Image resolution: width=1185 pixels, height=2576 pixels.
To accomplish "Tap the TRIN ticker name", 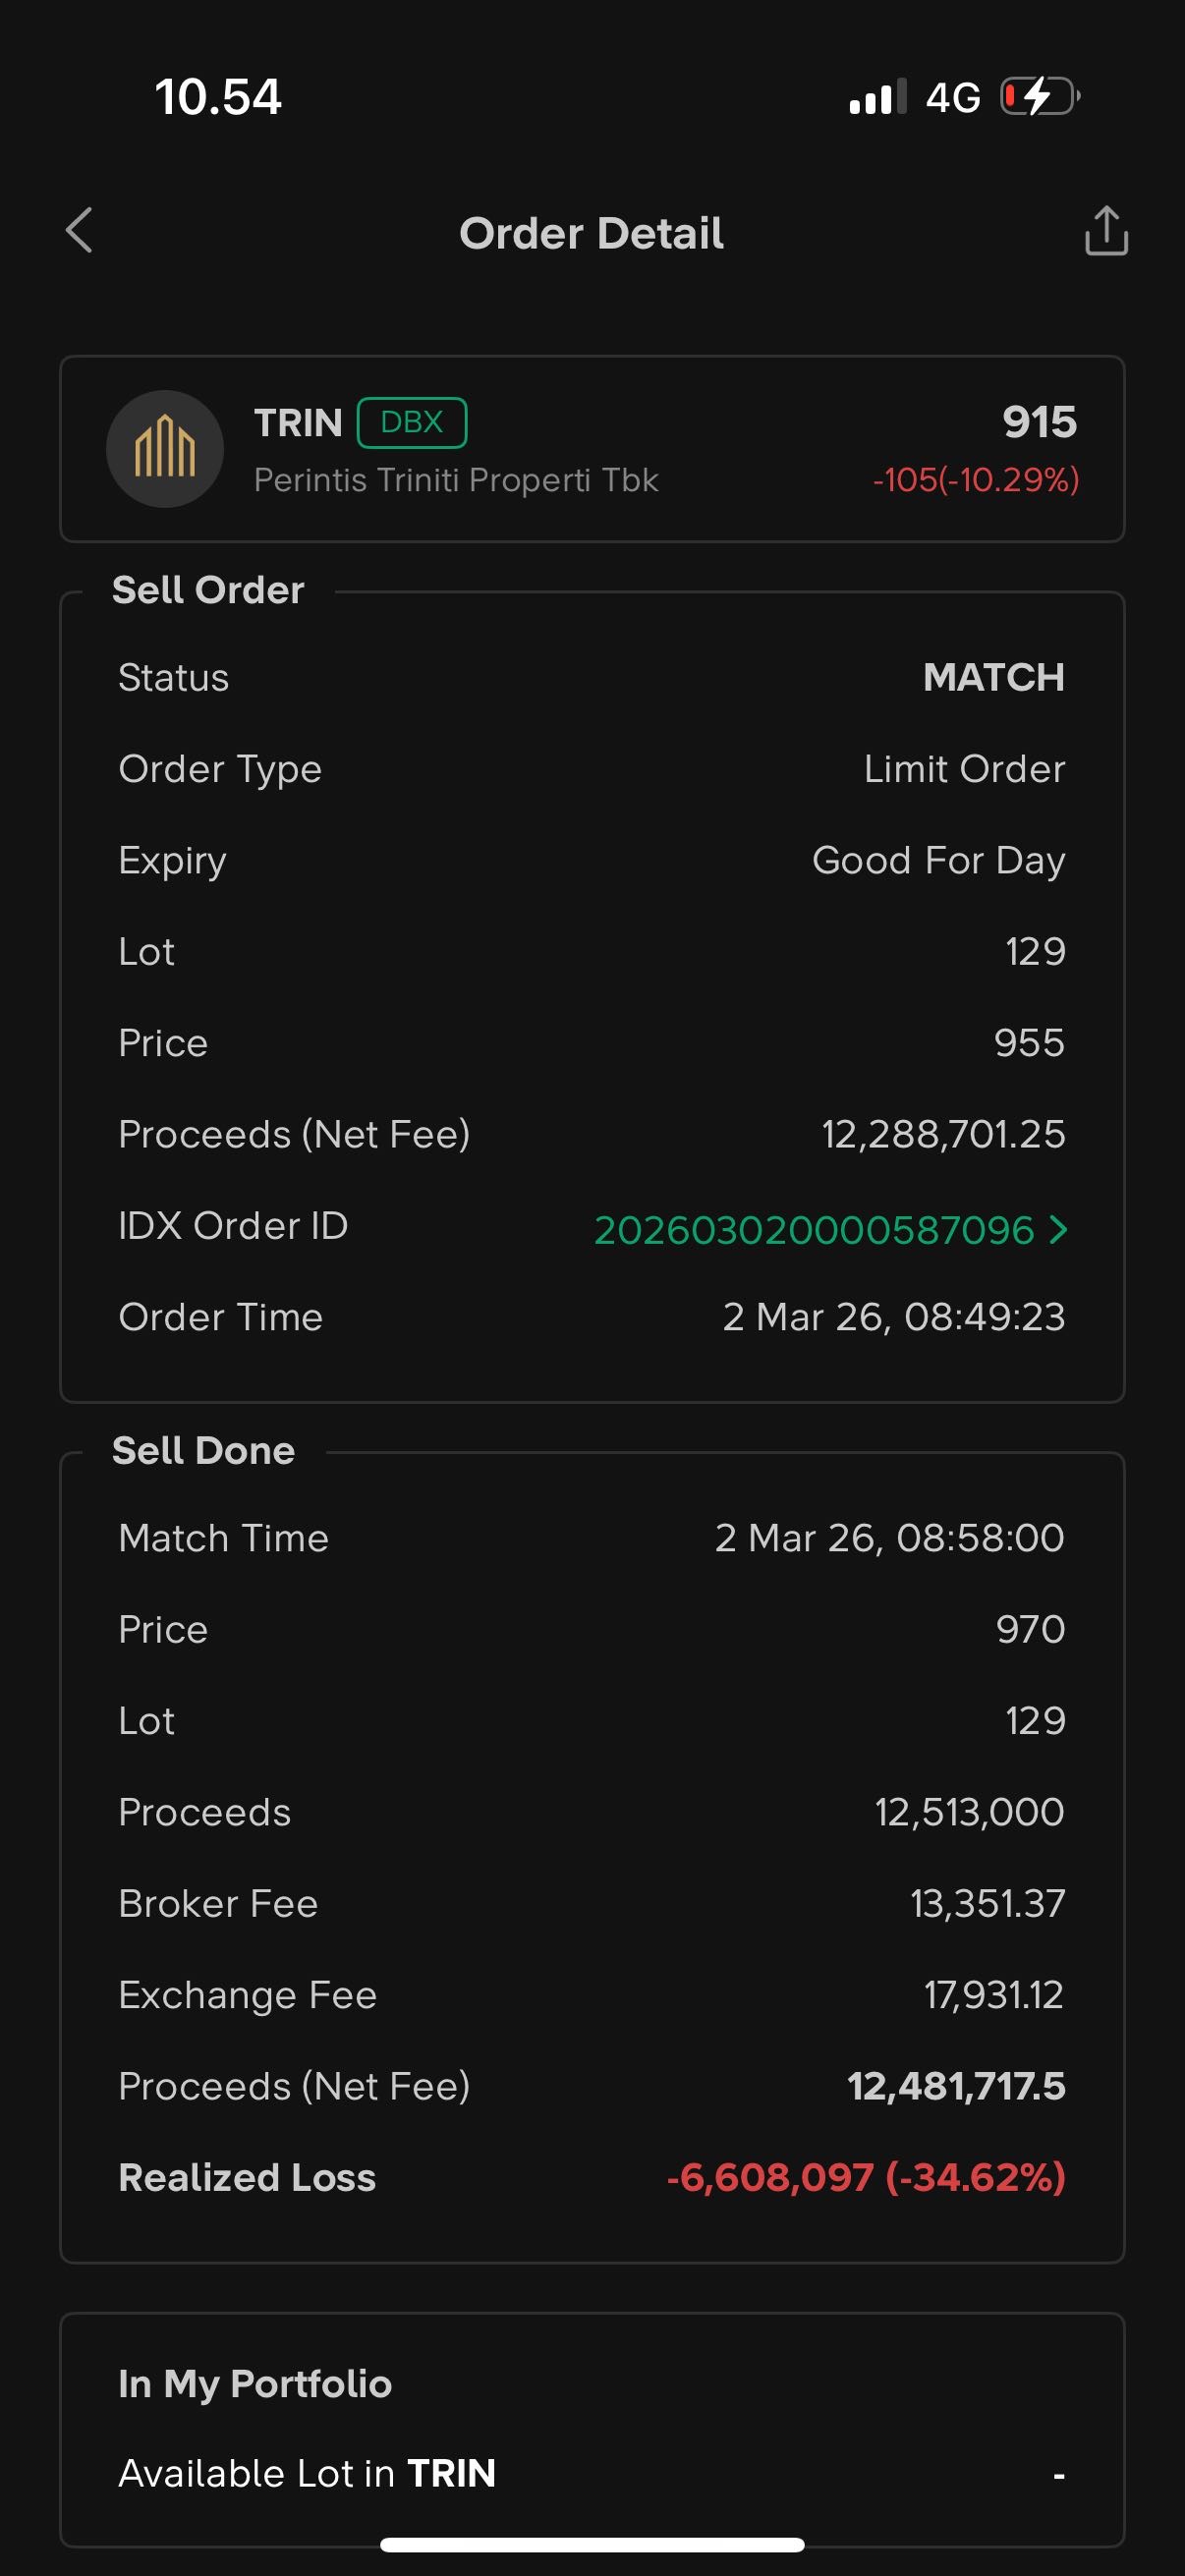I will (x=298, y=422).
